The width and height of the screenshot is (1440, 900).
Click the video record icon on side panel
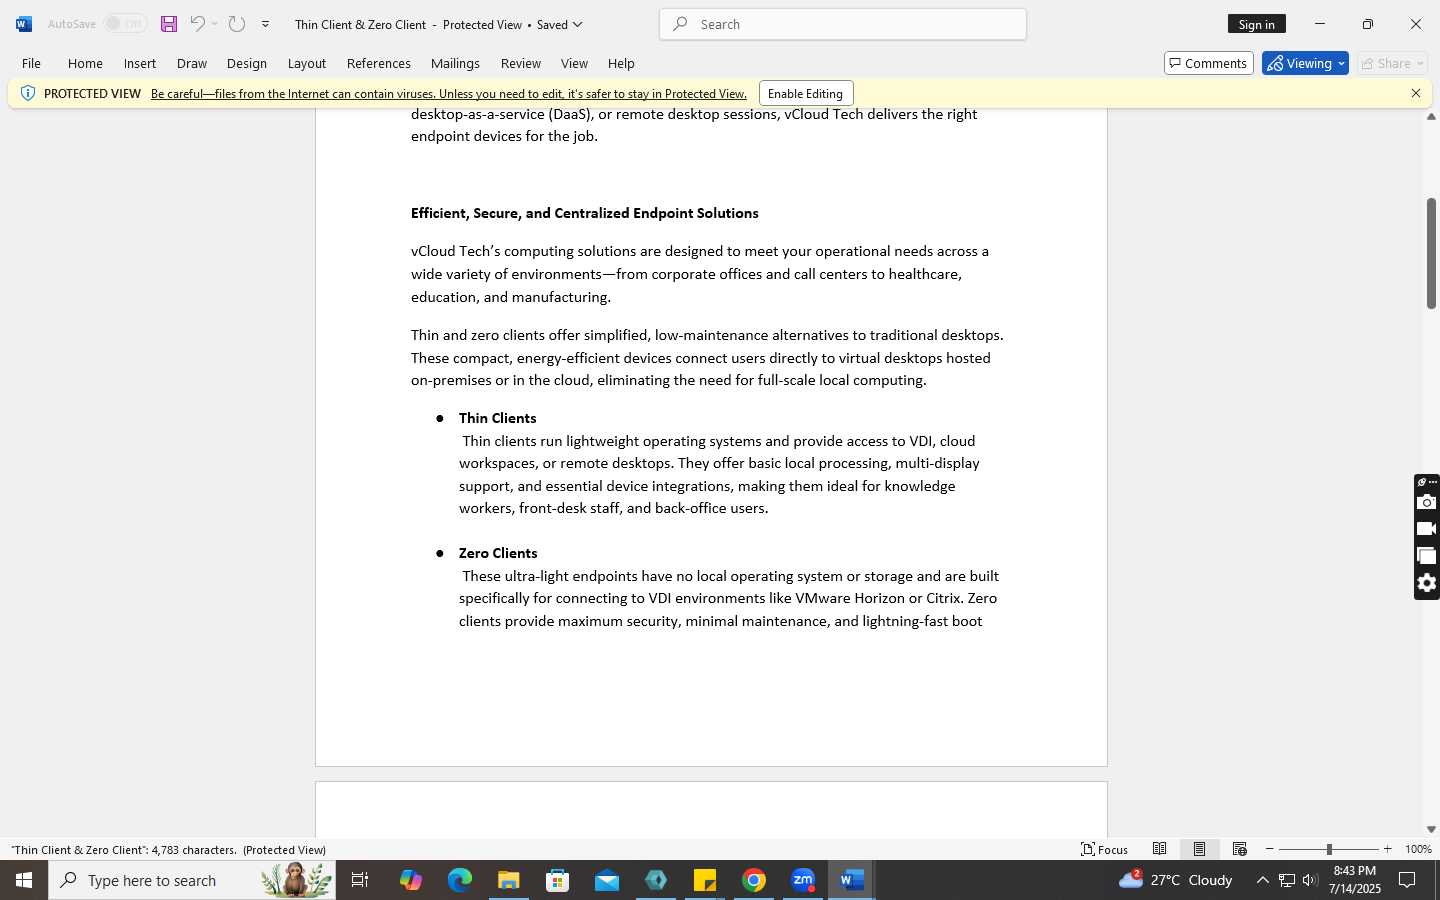[x=1427, y=529]
